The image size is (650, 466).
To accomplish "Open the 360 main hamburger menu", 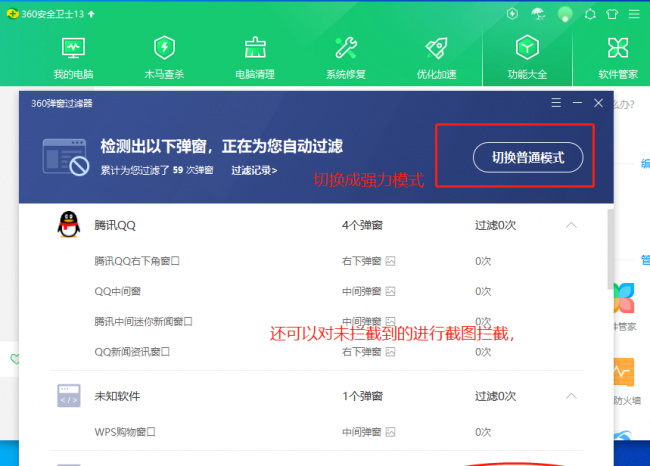I will point(634,15).
